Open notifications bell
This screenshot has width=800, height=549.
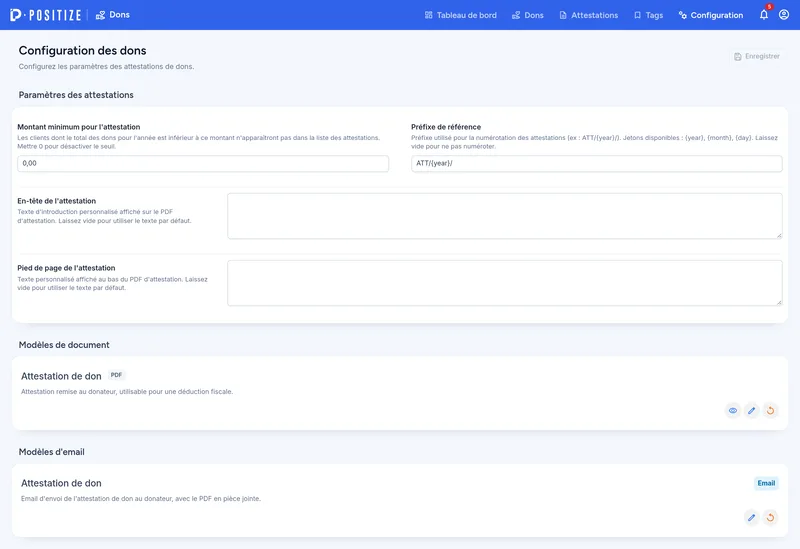pos(764,15)
